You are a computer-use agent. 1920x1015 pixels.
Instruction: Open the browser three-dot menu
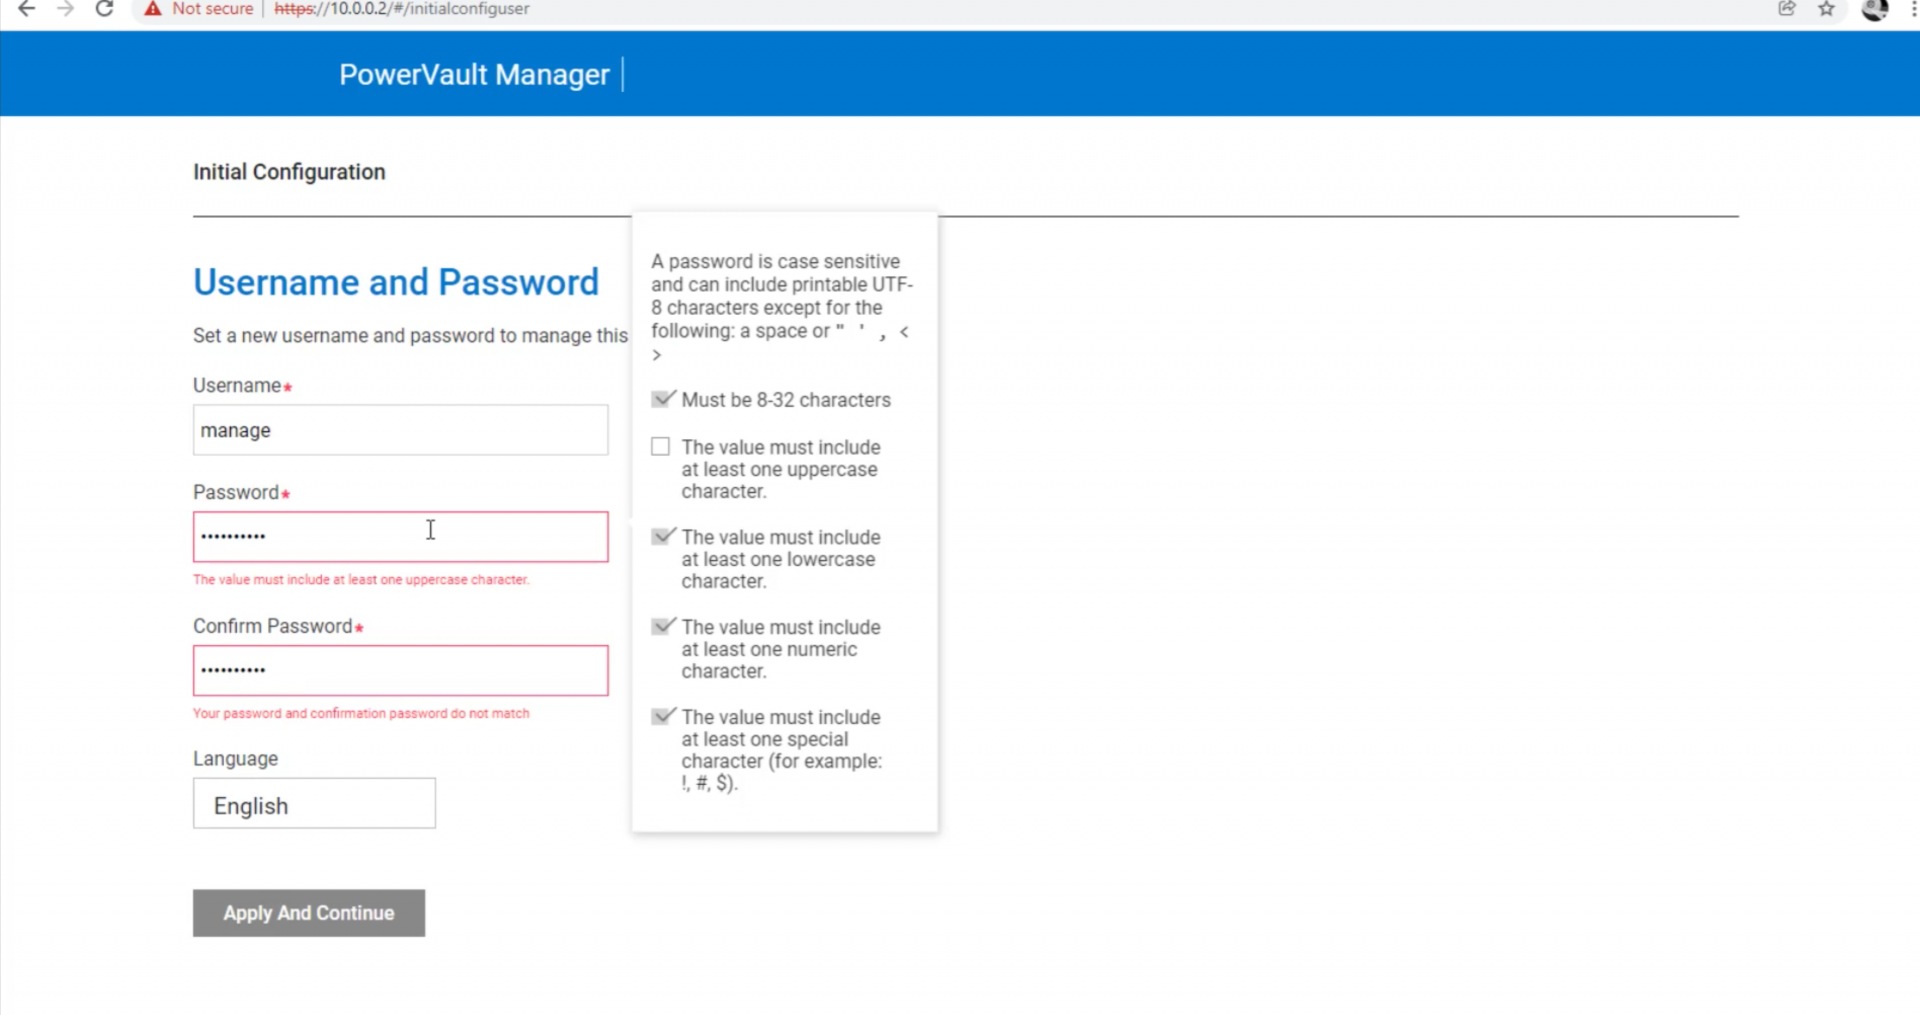(1912, 9)
